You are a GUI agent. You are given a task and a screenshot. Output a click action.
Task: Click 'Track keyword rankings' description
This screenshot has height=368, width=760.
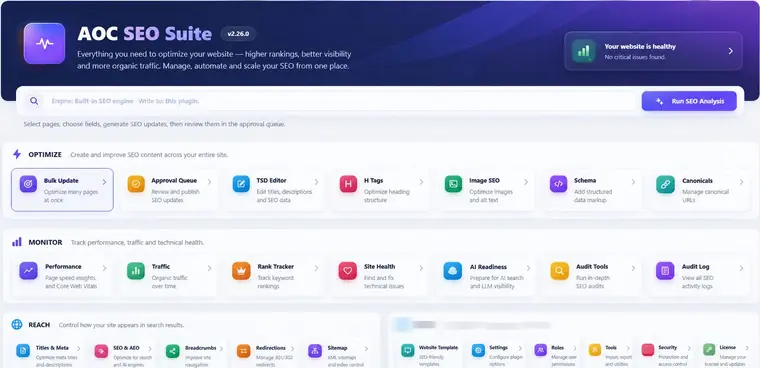point(276,282)
